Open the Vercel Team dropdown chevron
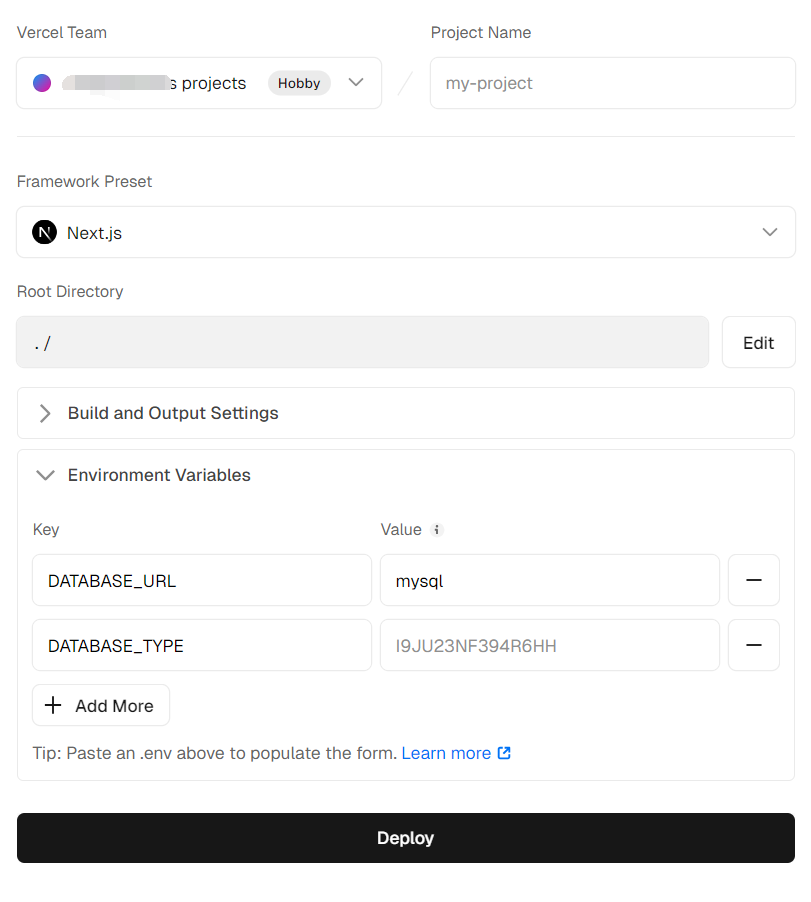The image size is (811, 902). pos(356,83)
